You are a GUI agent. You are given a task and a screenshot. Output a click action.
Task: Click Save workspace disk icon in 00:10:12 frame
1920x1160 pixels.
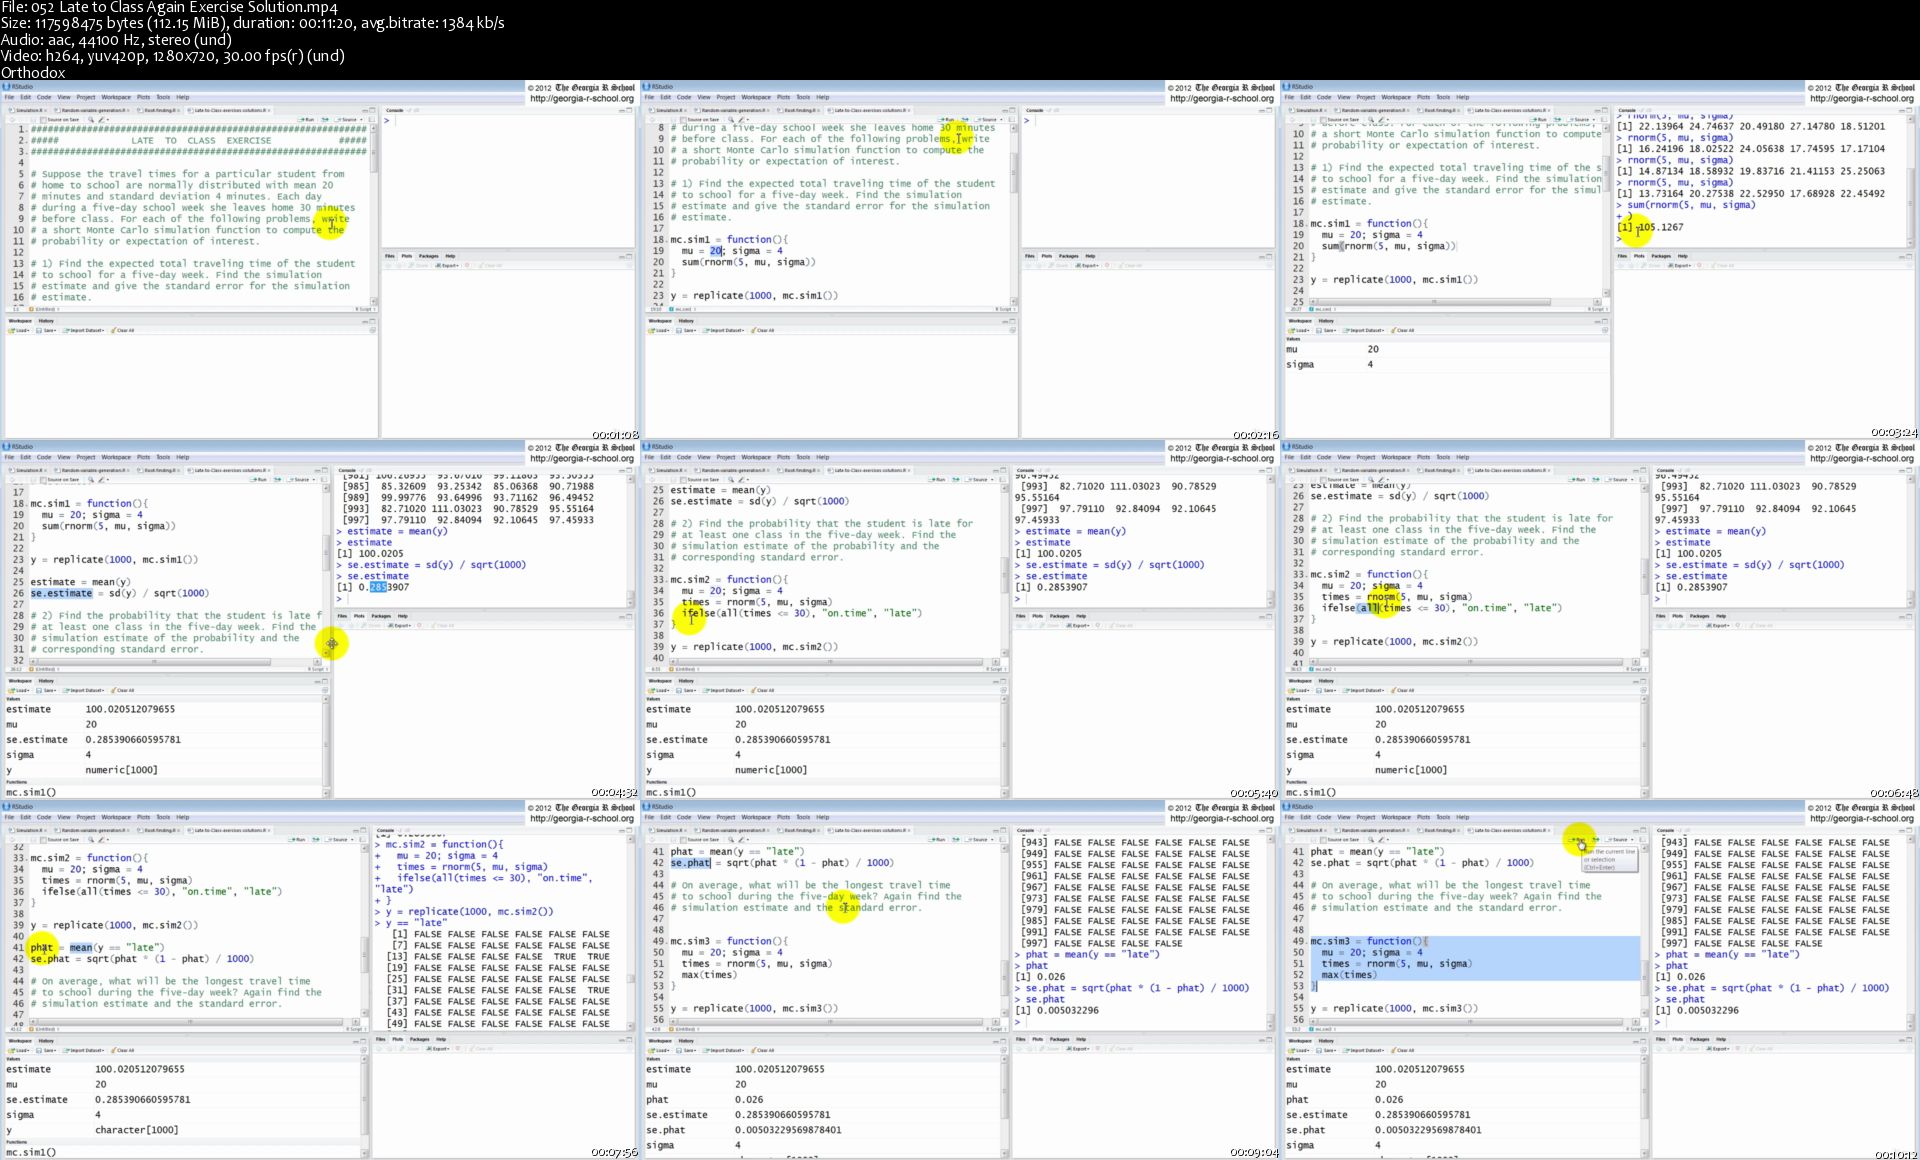tap(1319, 1050)
